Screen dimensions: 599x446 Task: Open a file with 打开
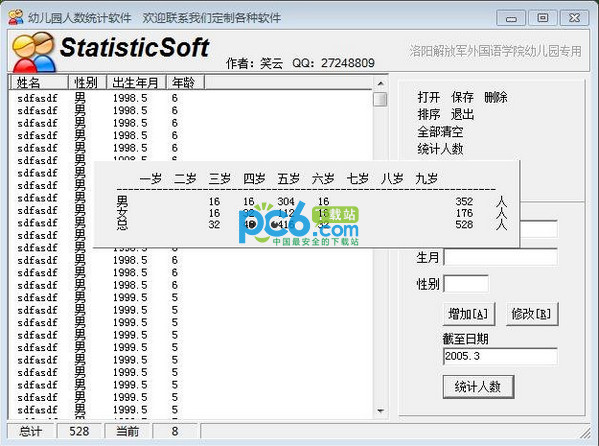tap(429, 97)
